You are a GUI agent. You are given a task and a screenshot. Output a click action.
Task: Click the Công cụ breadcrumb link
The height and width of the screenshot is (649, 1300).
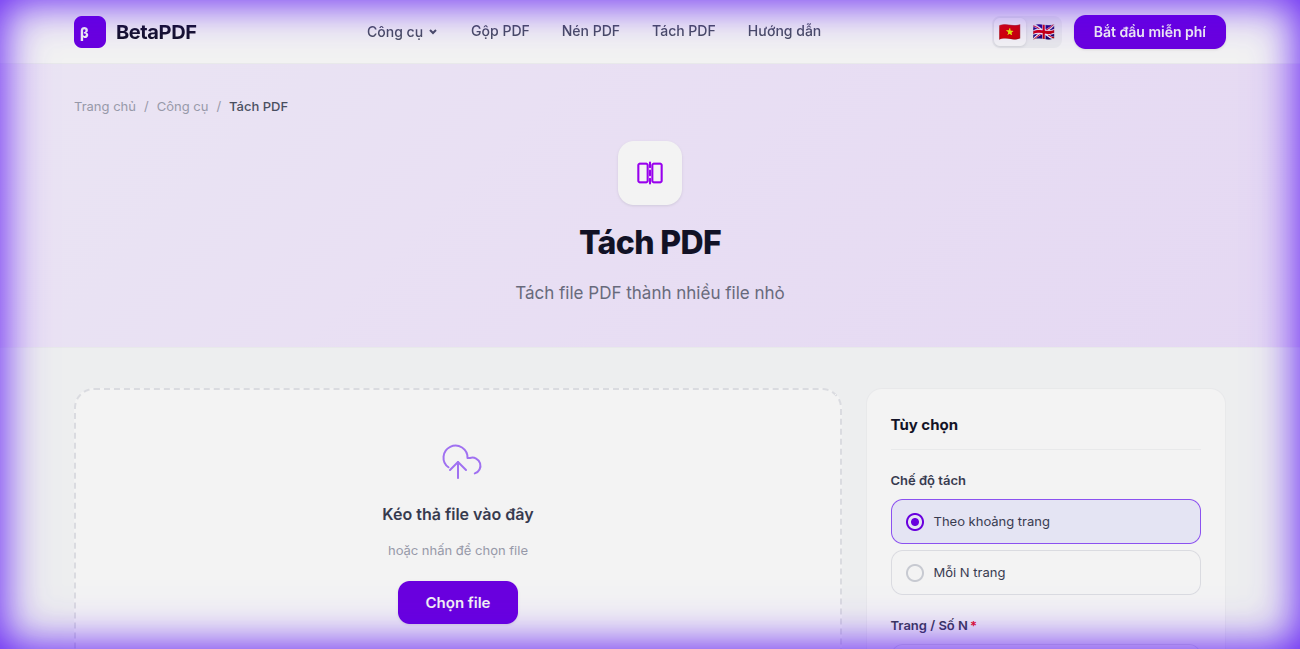point(183,106)
